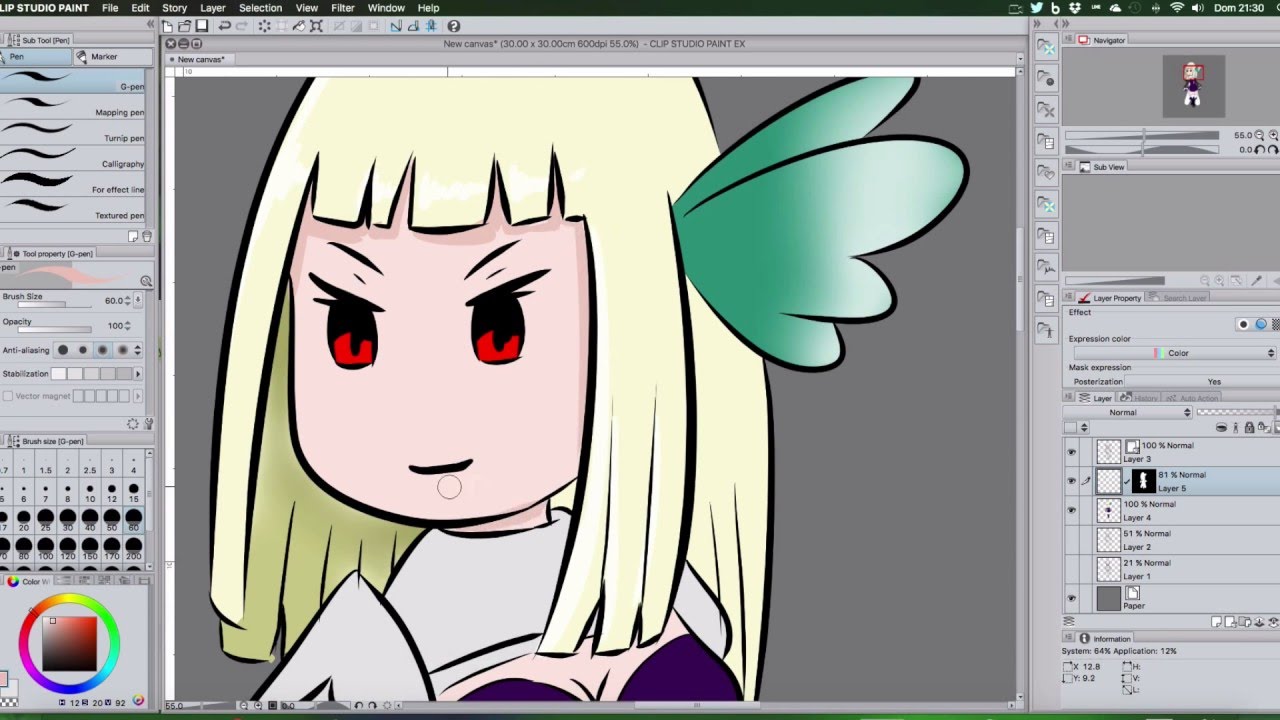This screenshot has width=1280, height=720.
Task: Open the File menu
Action: tap(110, 8)
